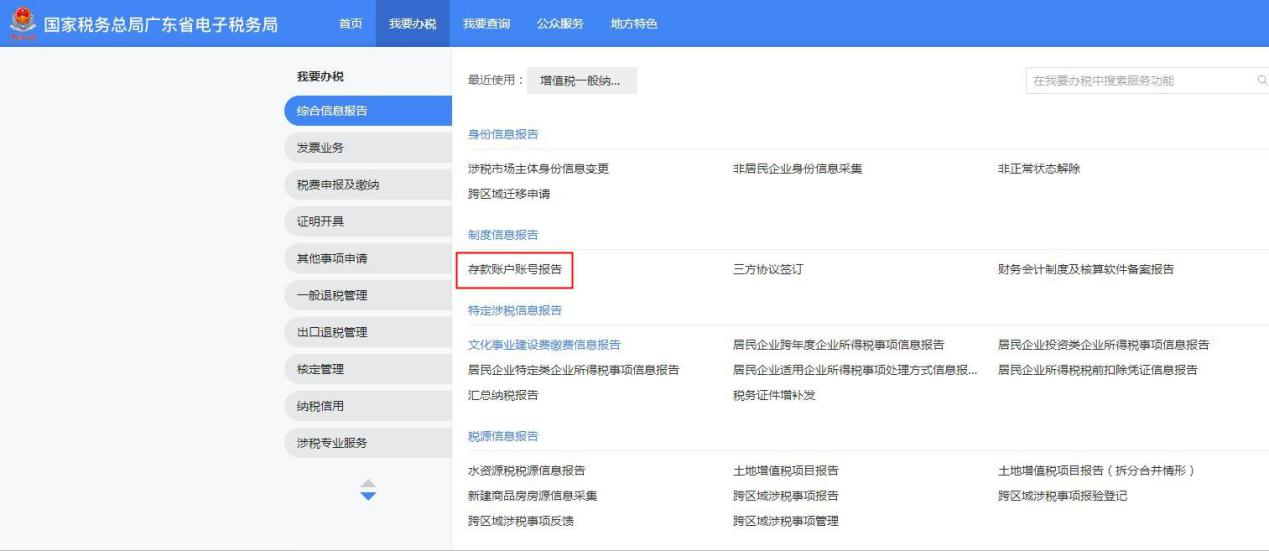
Task: Select the 地方特色 tab
Action: click(634, 24)
